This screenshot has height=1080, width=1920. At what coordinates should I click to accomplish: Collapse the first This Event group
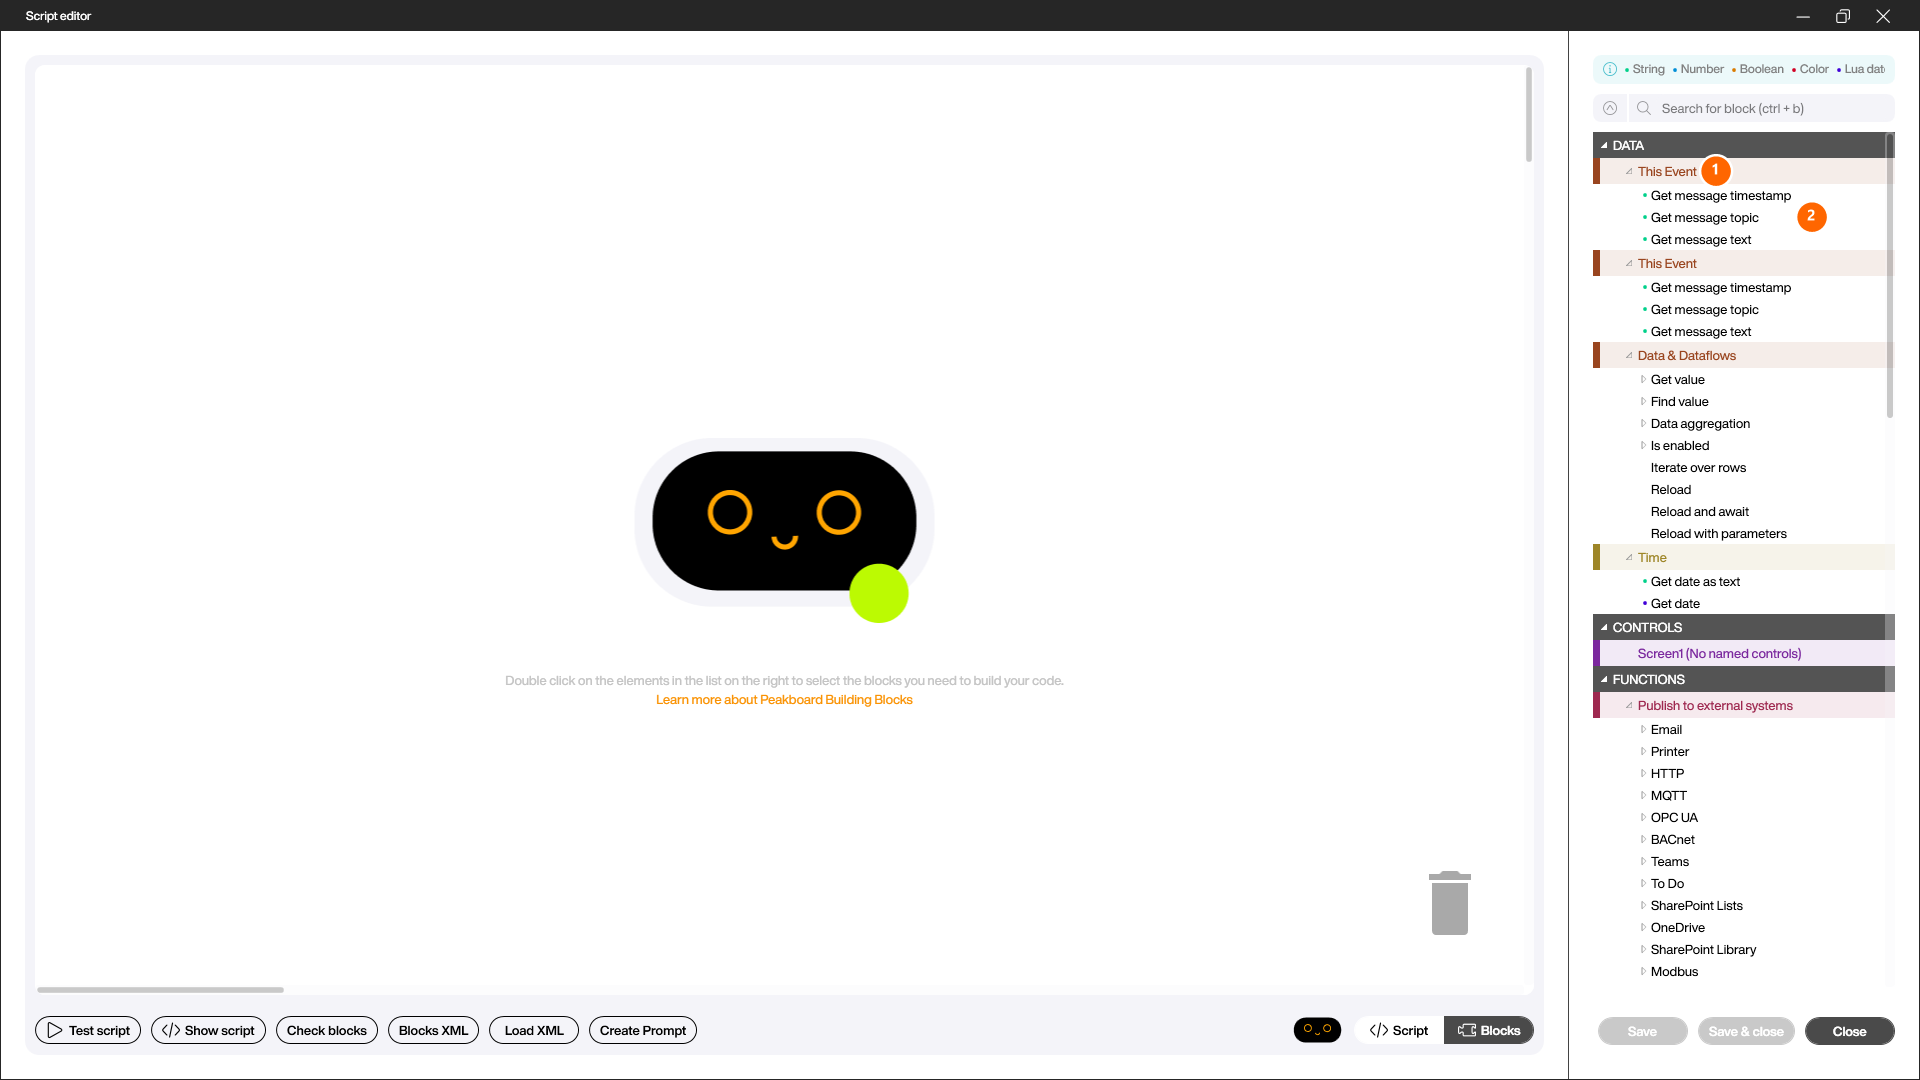pyautogui.click(x=1629, y=171)
